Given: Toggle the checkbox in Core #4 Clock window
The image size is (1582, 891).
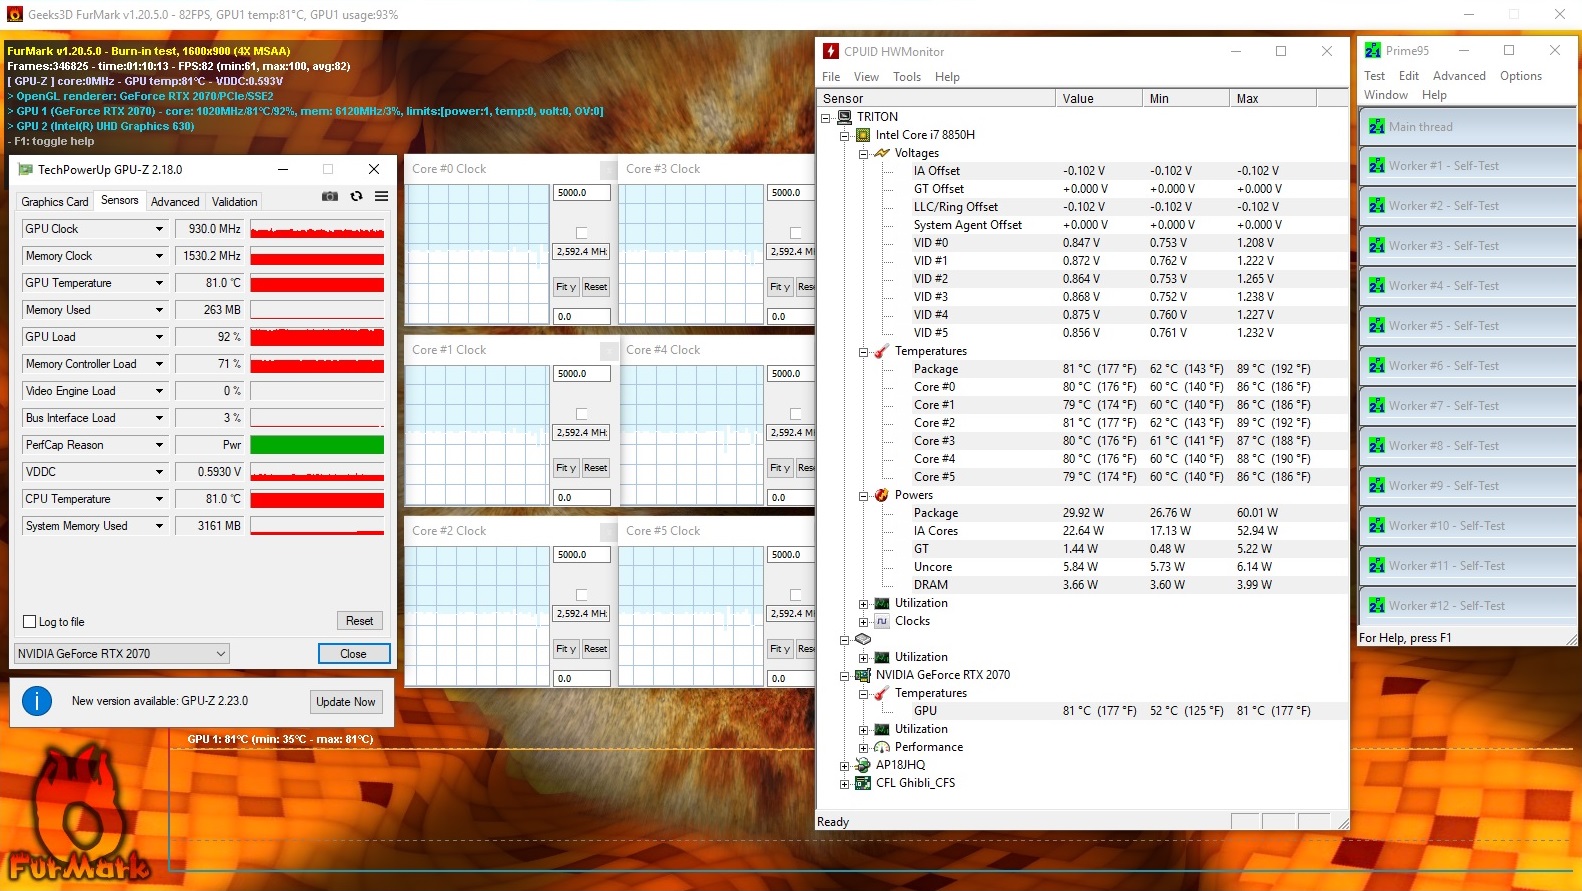Looking at the screenshot, I should click(796, 414).
